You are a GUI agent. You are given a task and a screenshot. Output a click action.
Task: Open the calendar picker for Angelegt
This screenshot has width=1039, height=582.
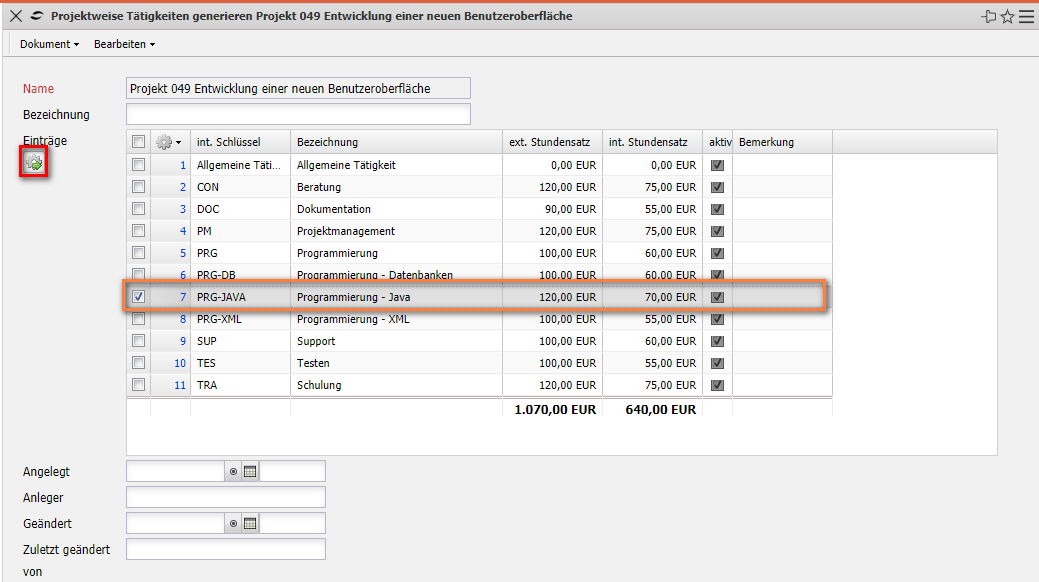click(x=250, y=471)
